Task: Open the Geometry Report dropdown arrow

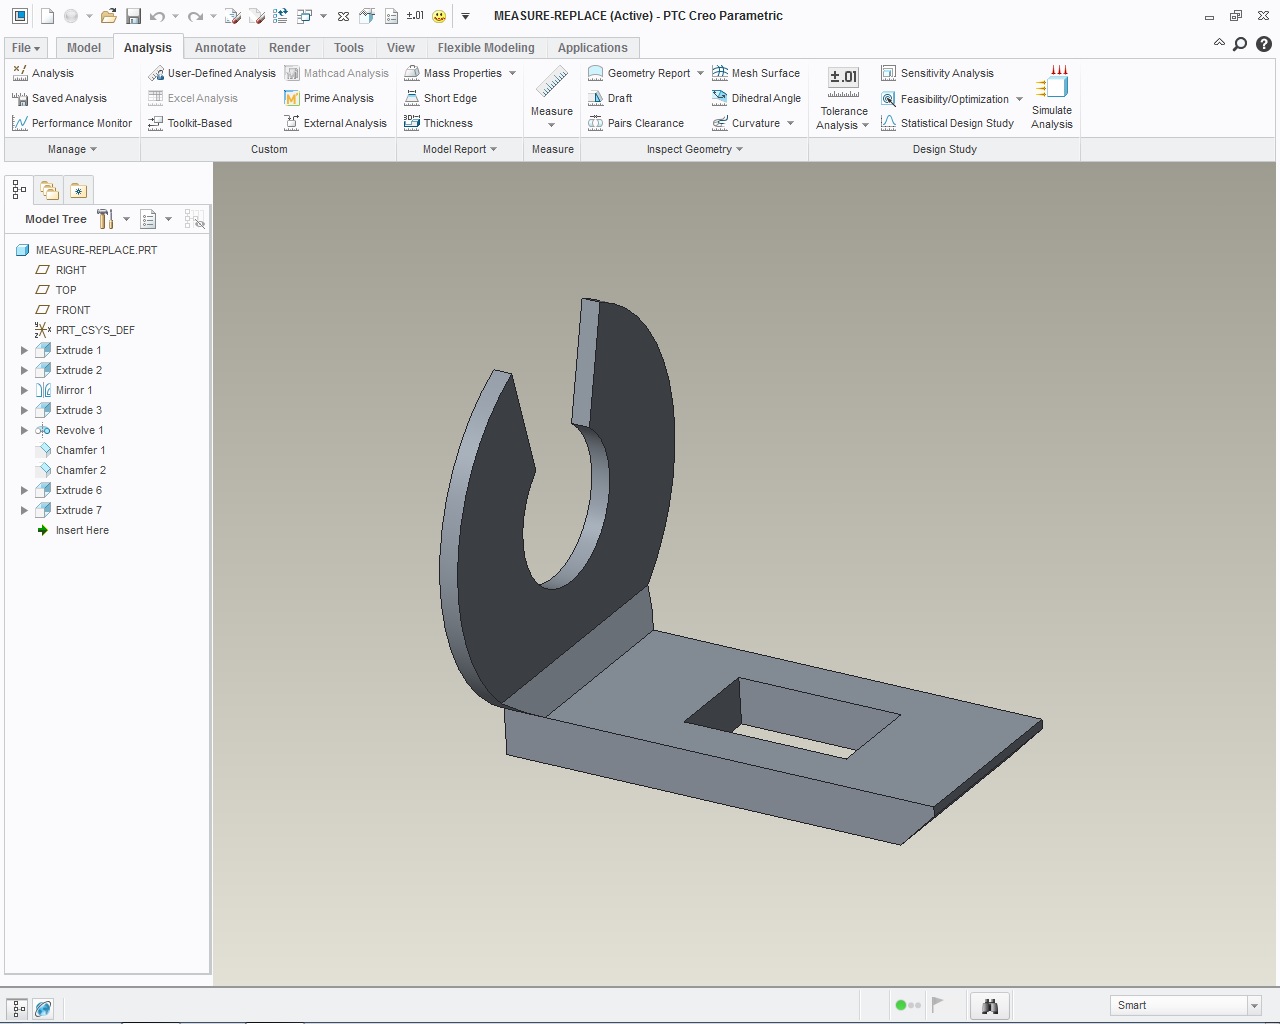Action: pos(700,73)
